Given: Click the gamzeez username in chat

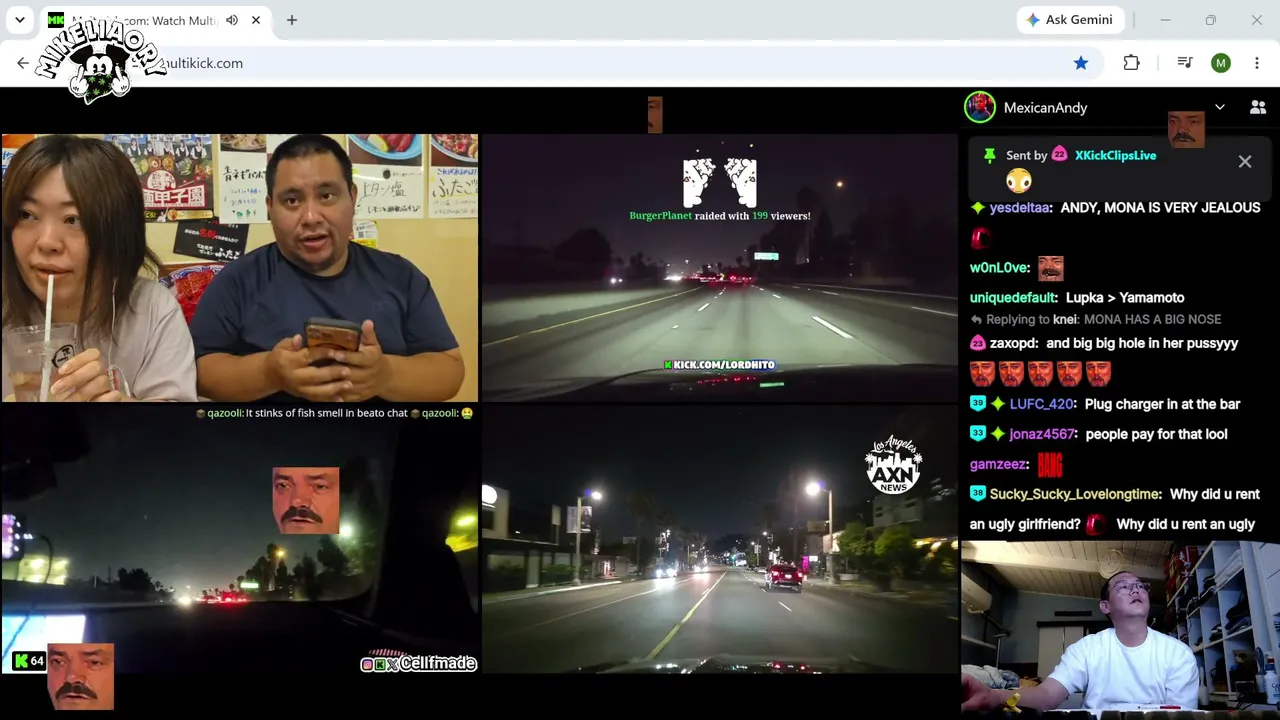Looking at the screenshot, I should click(999, 464).
